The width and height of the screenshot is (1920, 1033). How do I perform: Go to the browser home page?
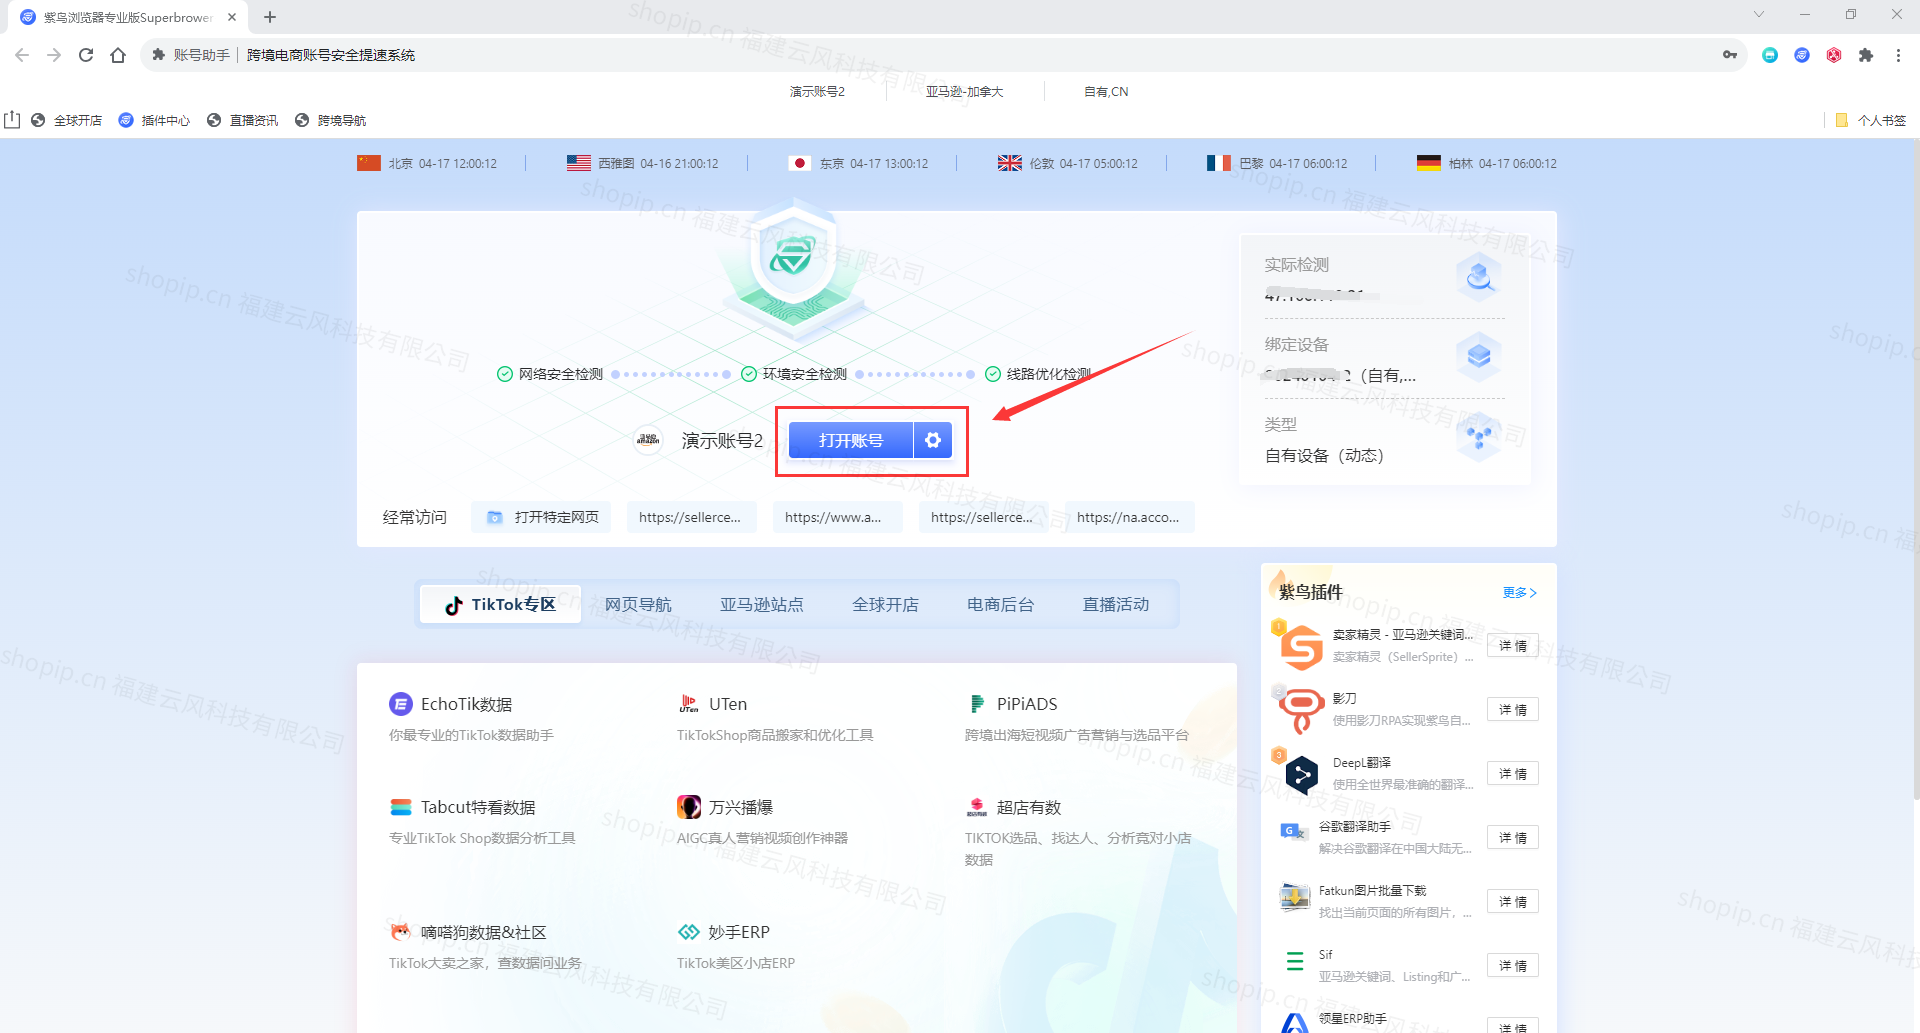(118, 55)
